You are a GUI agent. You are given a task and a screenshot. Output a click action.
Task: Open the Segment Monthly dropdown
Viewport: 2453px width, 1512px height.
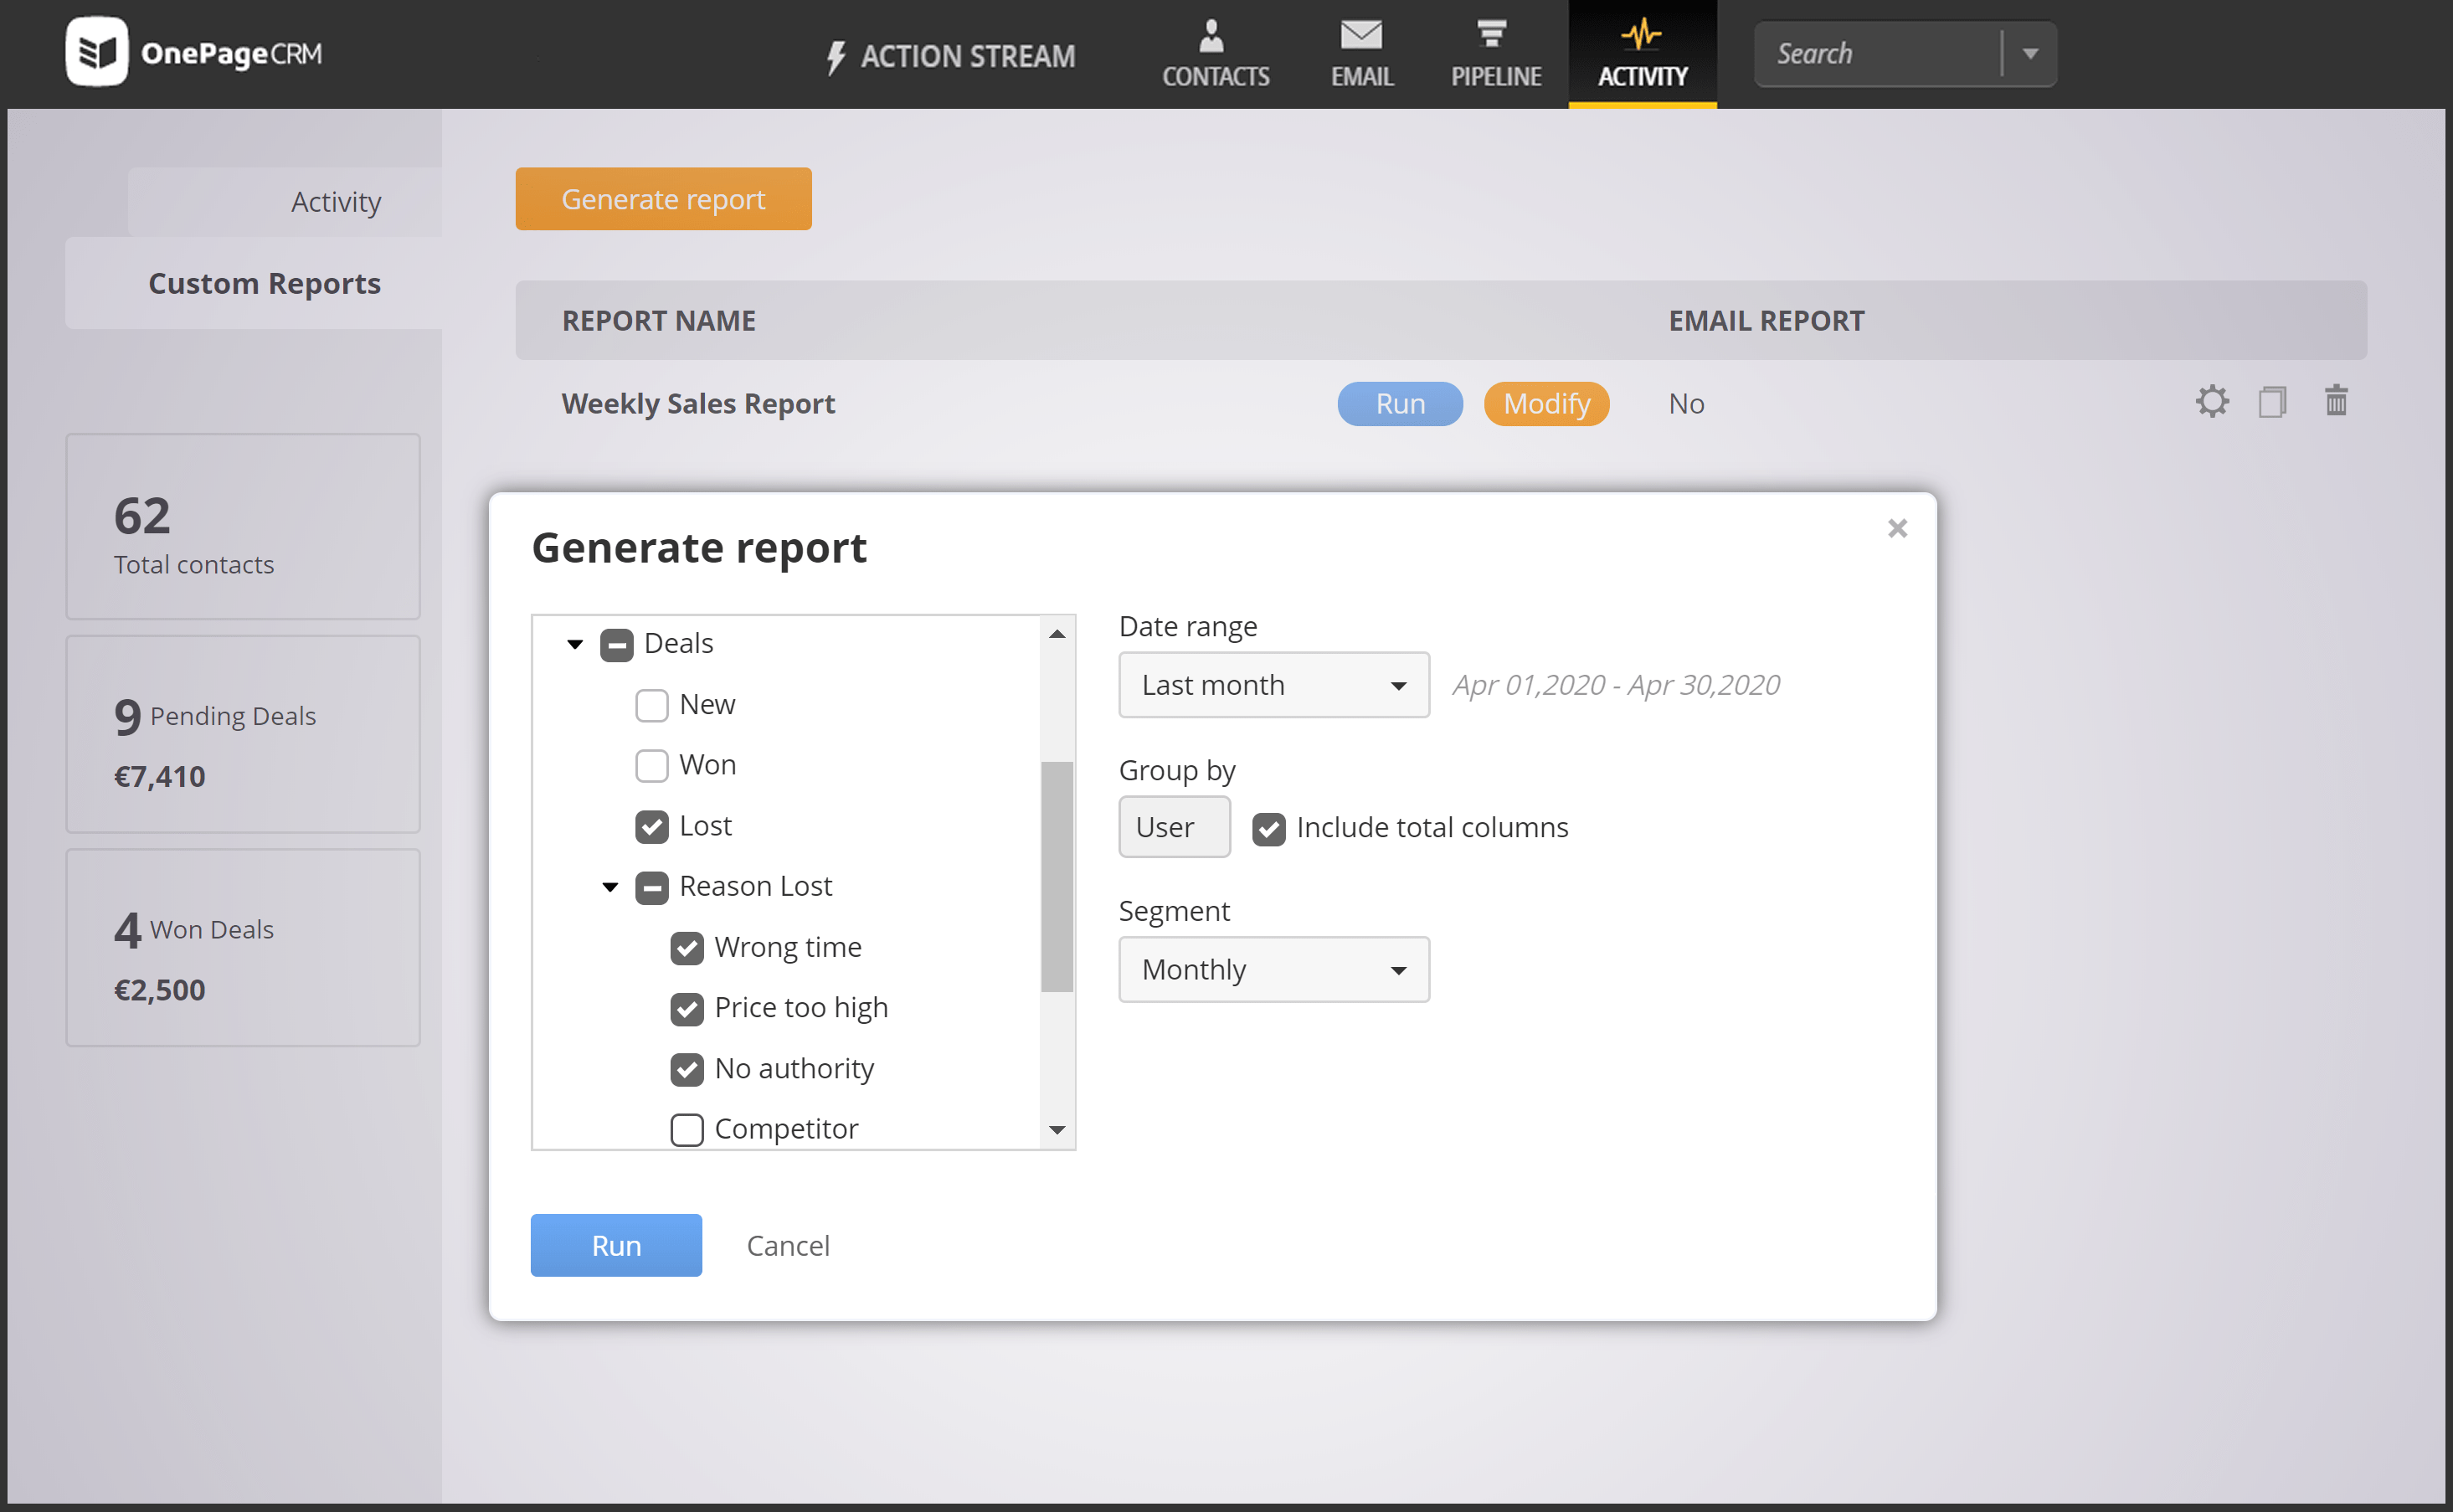(1274, 969)
